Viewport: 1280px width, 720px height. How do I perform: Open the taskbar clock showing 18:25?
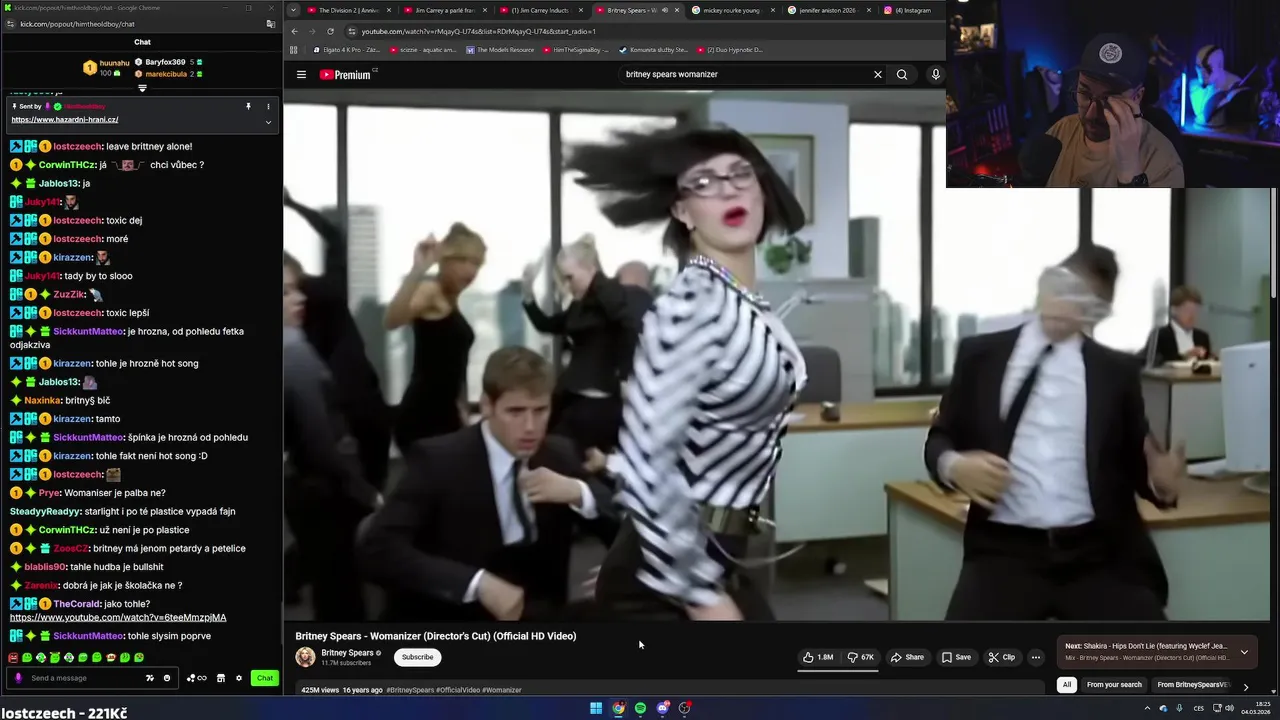click(1255, 708)
